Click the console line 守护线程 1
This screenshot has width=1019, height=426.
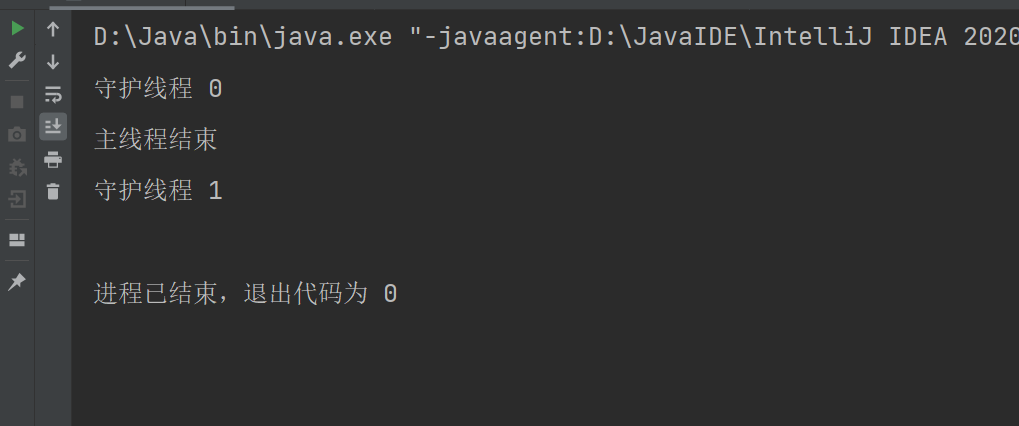(x=158, y=191)
